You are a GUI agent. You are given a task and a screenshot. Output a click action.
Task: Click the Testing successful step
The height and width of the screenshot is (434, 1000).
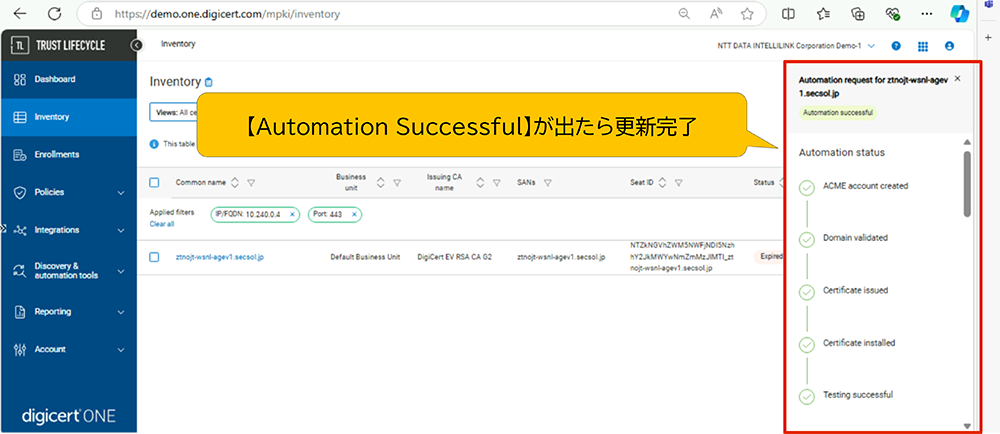pyautogui.click(x=858, y=394)
